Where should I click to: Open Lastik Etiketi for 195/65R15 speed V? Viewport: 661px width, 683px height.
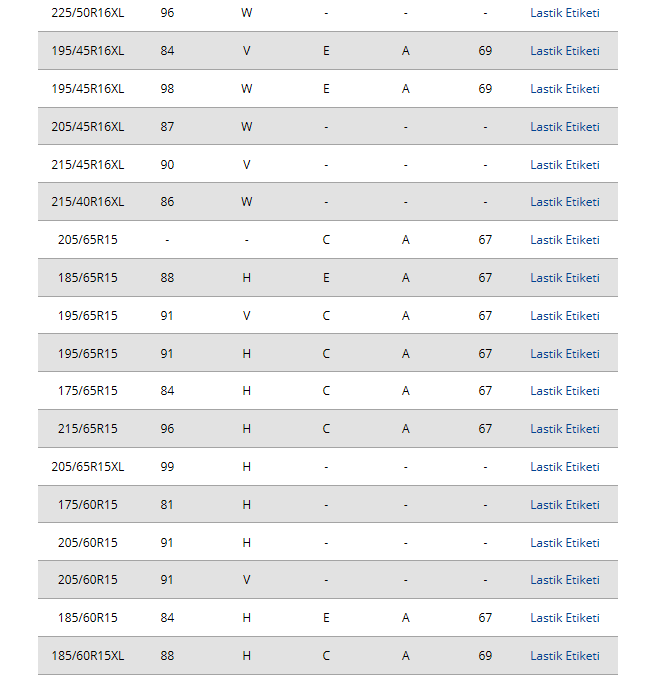pyautogui.click(x=564, y=316)
